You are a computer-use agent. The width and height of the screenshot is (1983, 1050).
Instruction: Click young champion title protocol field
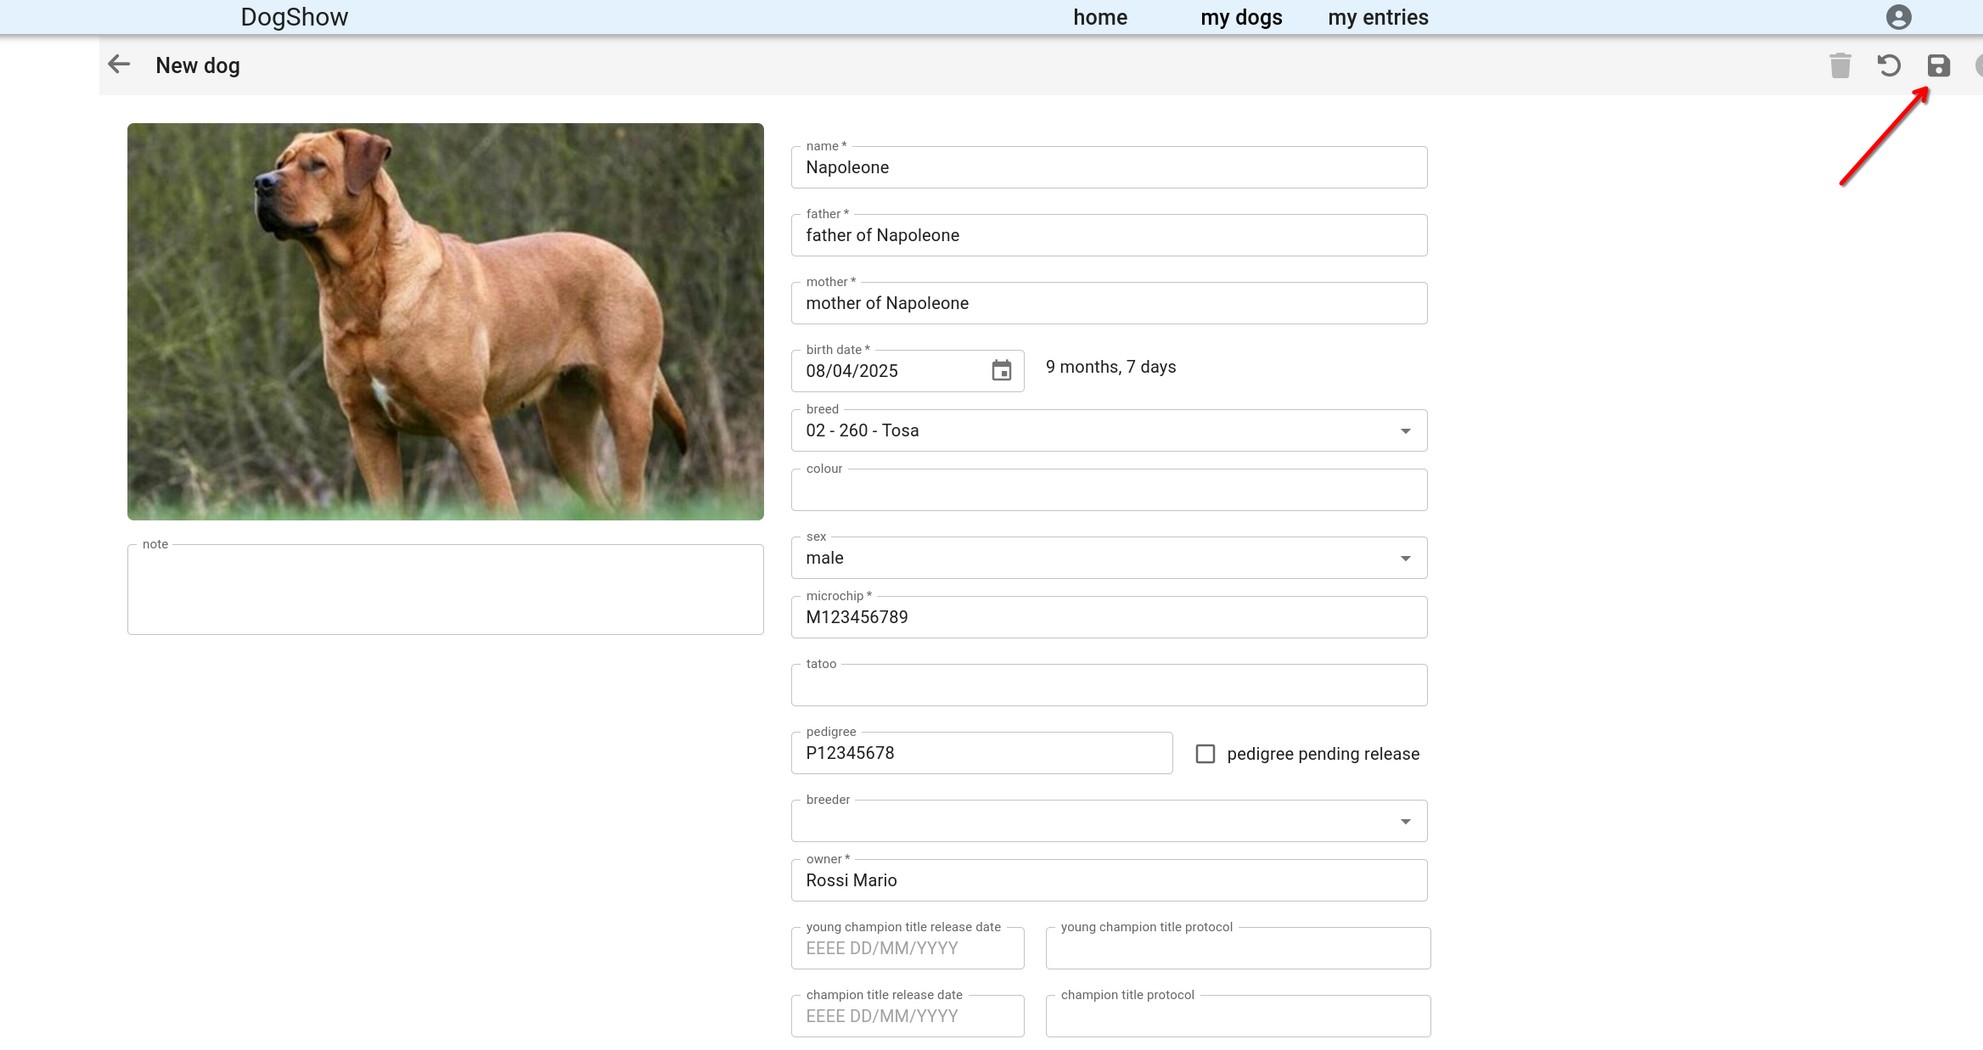1238,948
